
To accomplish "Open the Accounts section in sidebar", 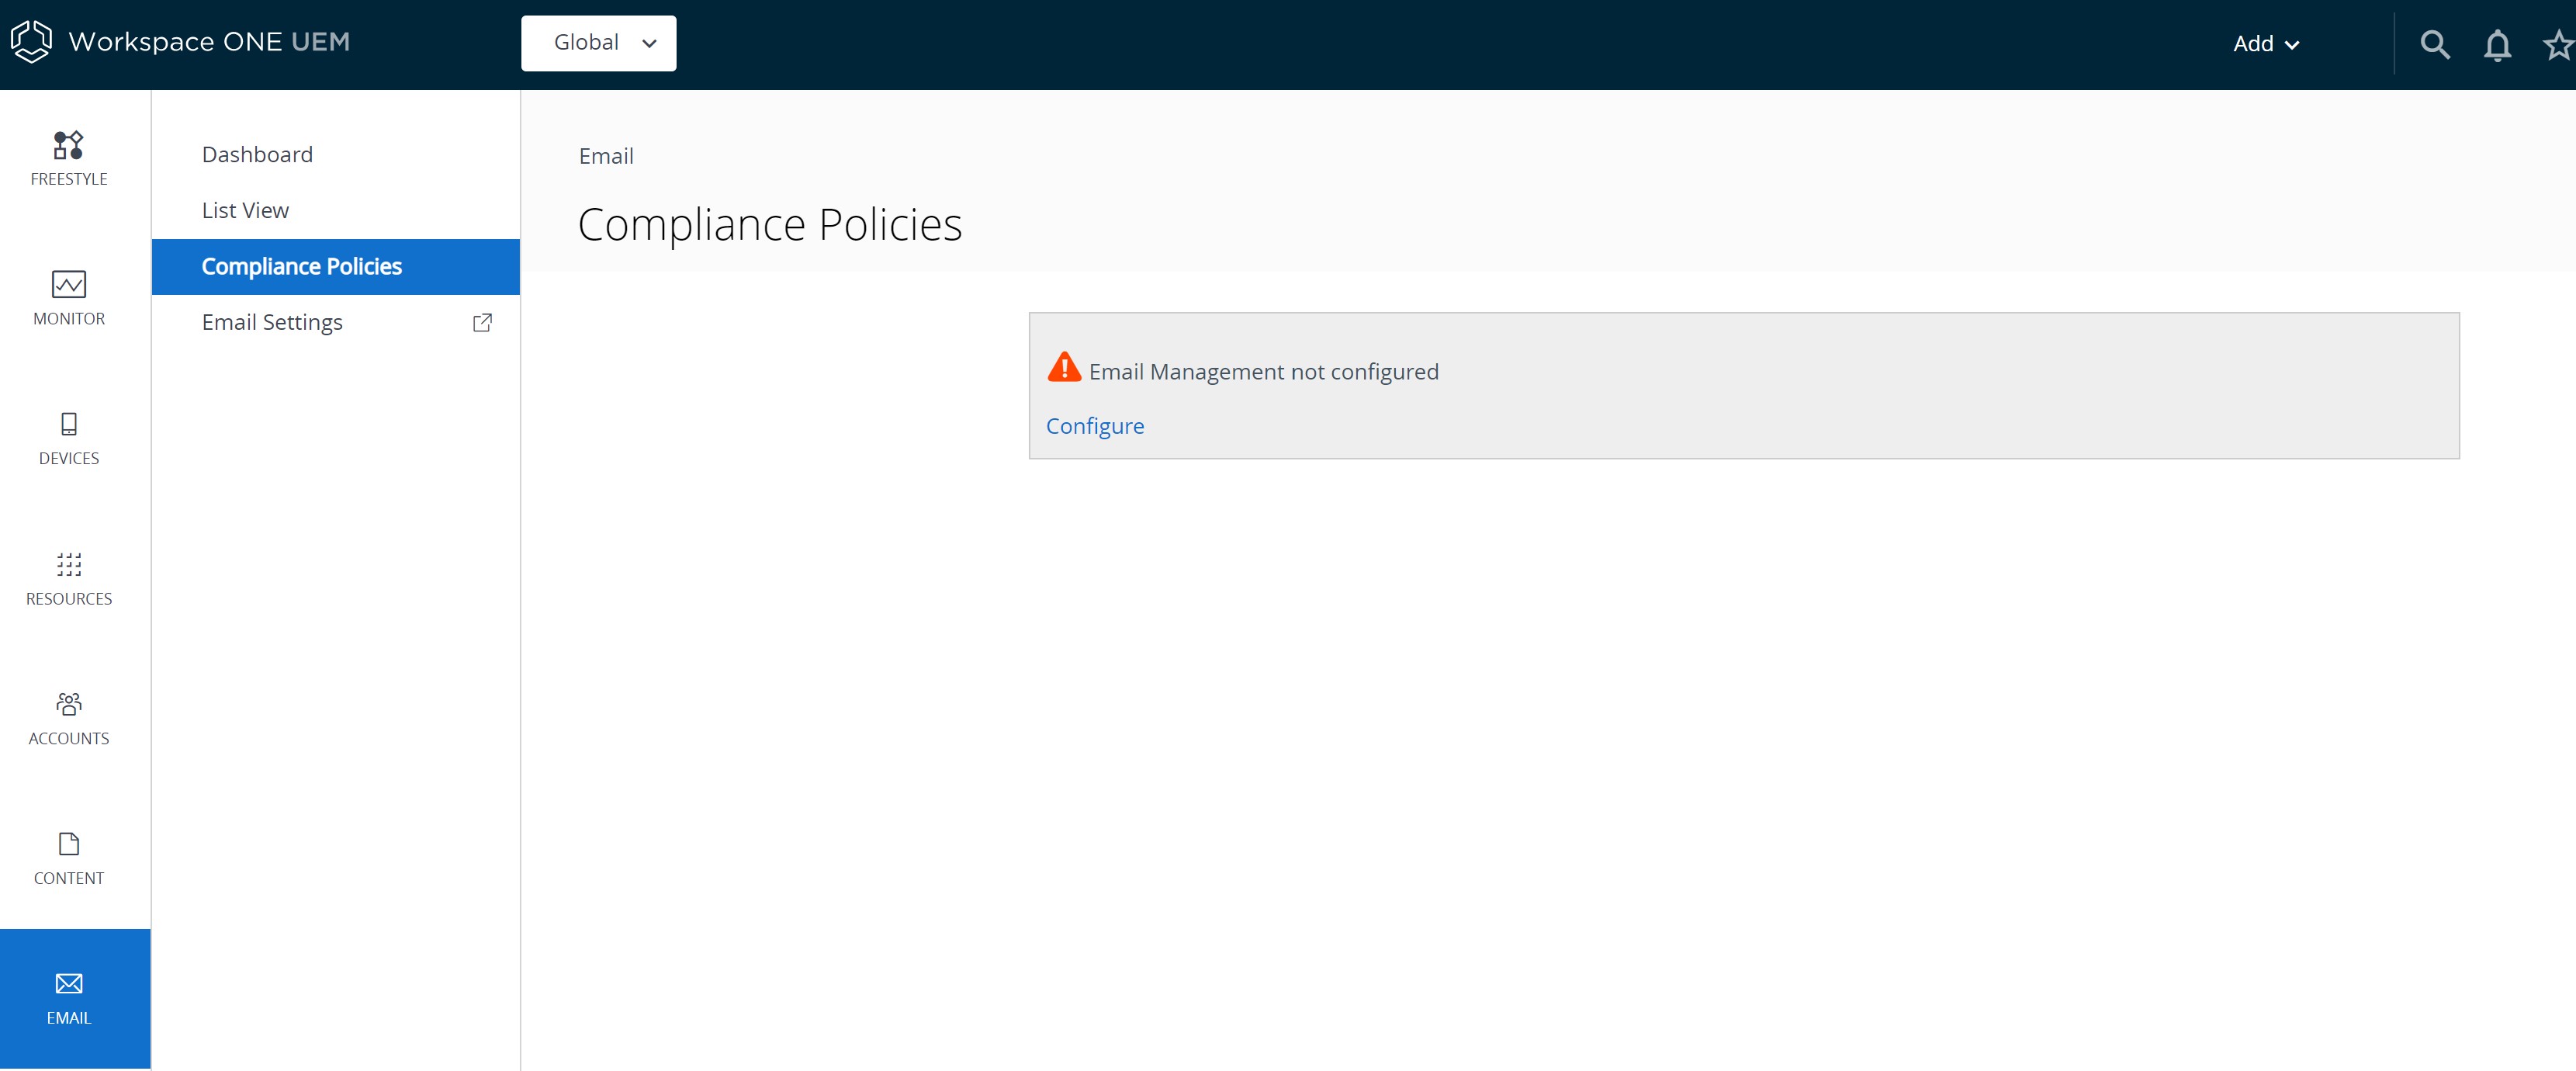I will [x=69, y=718].
